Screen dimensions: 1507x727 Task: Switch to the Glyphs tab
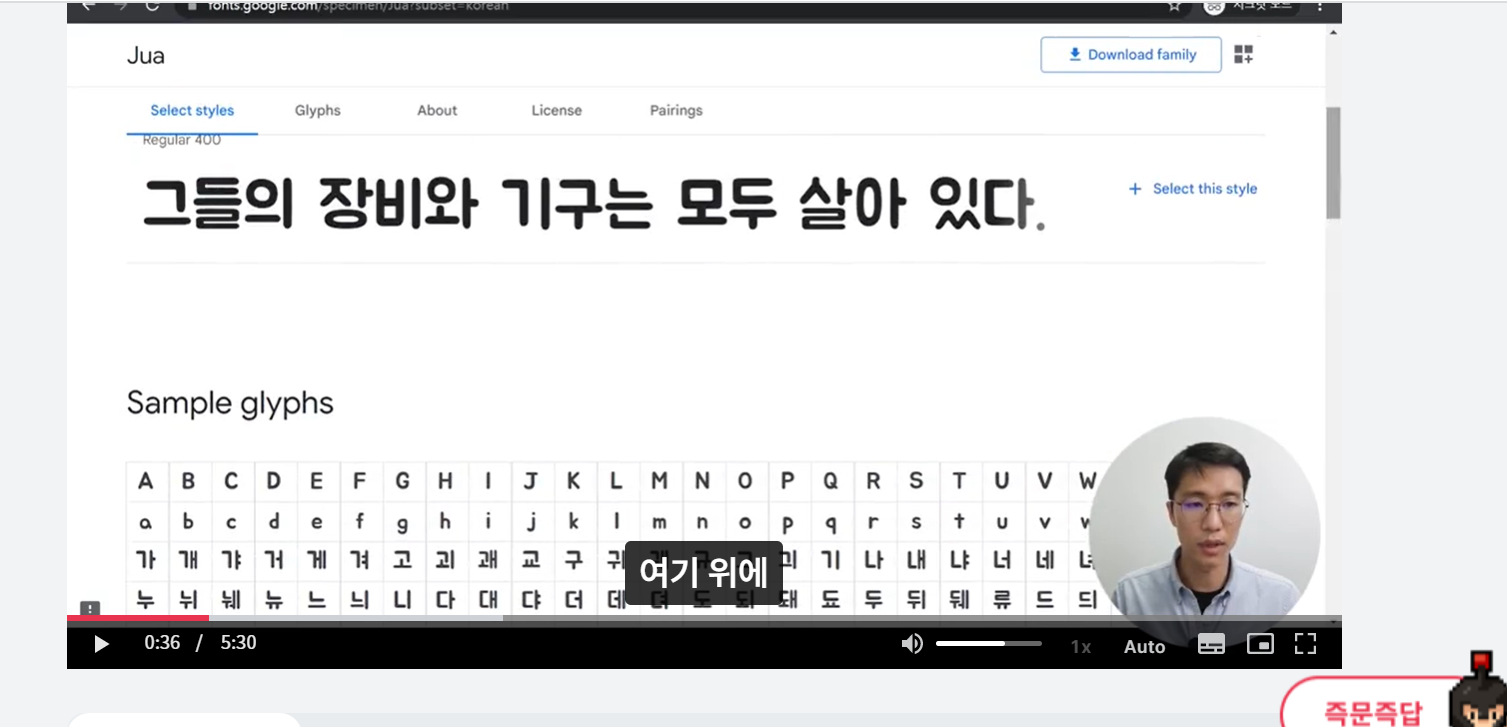(x=318, y=111)
